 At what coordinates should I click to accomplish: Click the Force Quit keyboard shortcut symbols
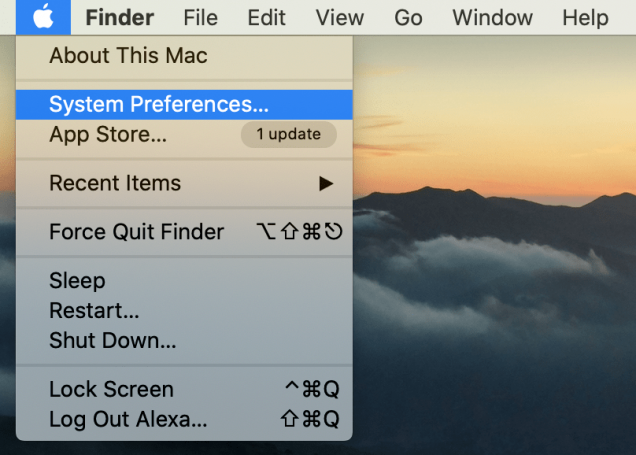point(299,232)
